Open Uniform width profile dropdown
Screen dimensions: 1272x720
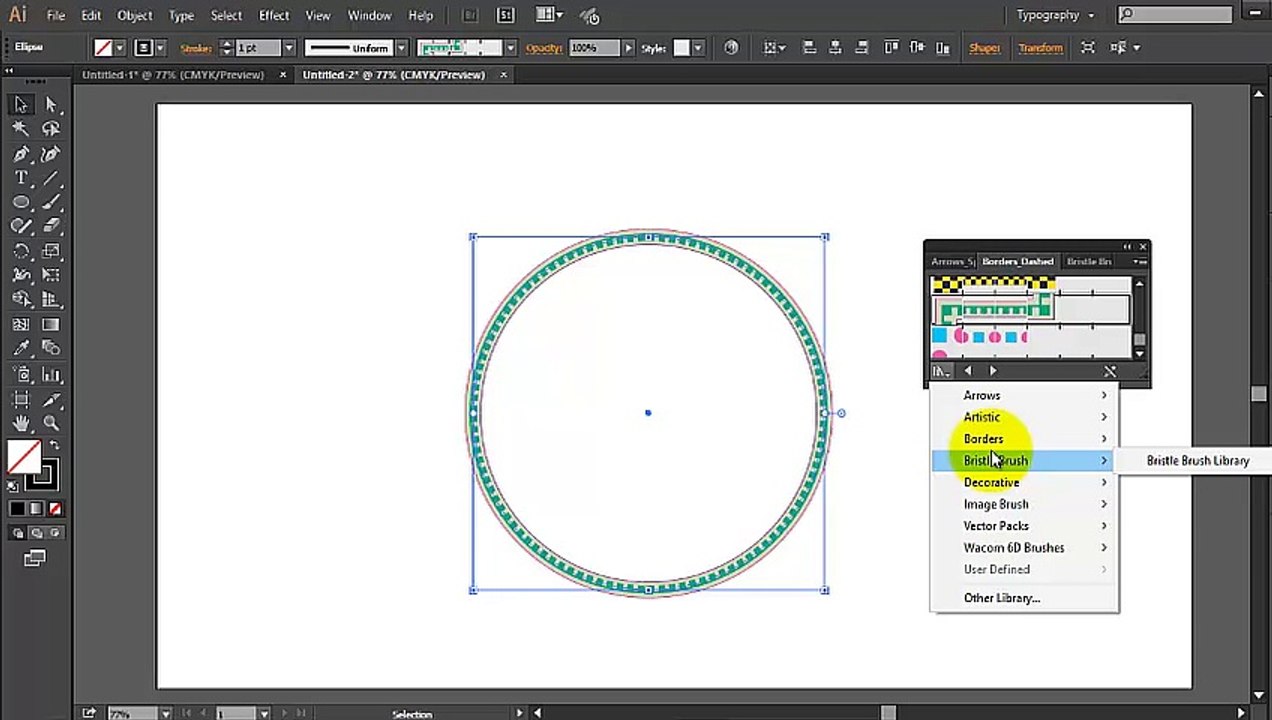click(x=401, y=48)
